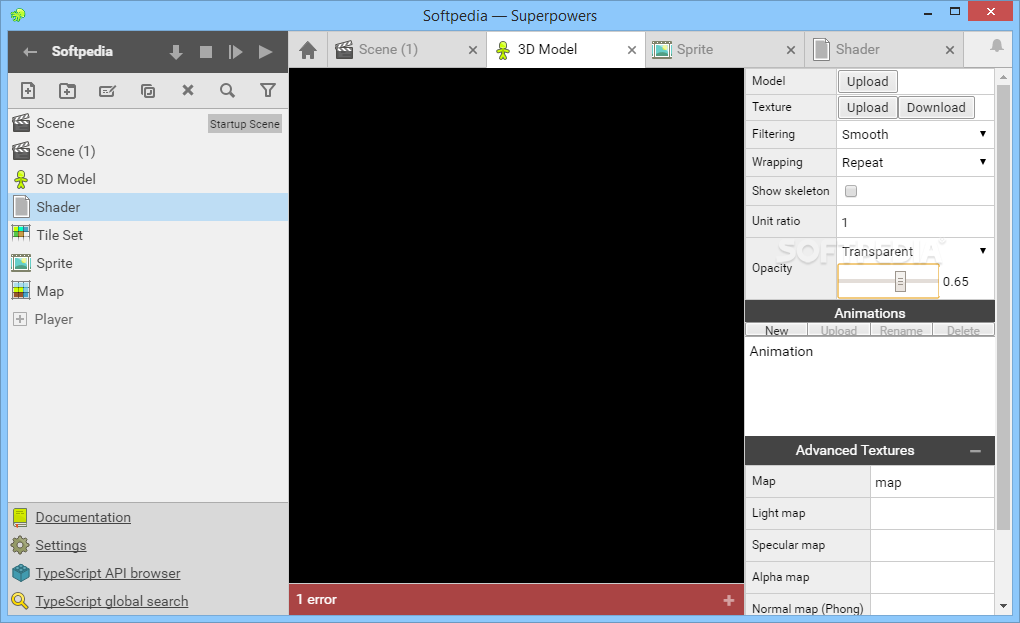The width and height of the screenshot is (1020, 623).
Task: Click the 1 error status bar
Action: 517,600
